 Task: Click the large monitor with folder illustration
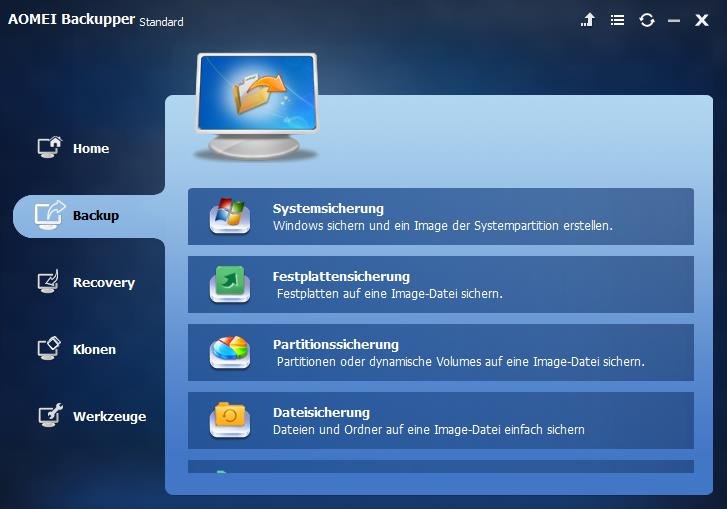pos(257,106)
